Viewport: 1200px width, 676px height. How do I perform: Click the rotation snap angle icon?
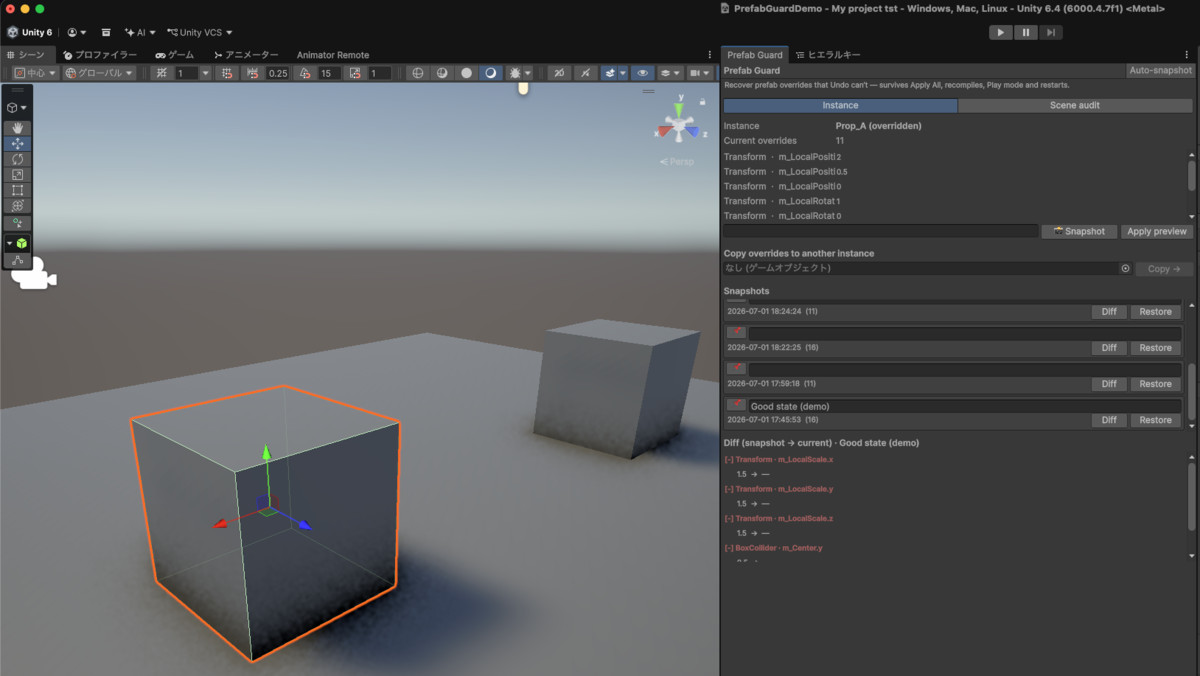click(x=305, y=73)
